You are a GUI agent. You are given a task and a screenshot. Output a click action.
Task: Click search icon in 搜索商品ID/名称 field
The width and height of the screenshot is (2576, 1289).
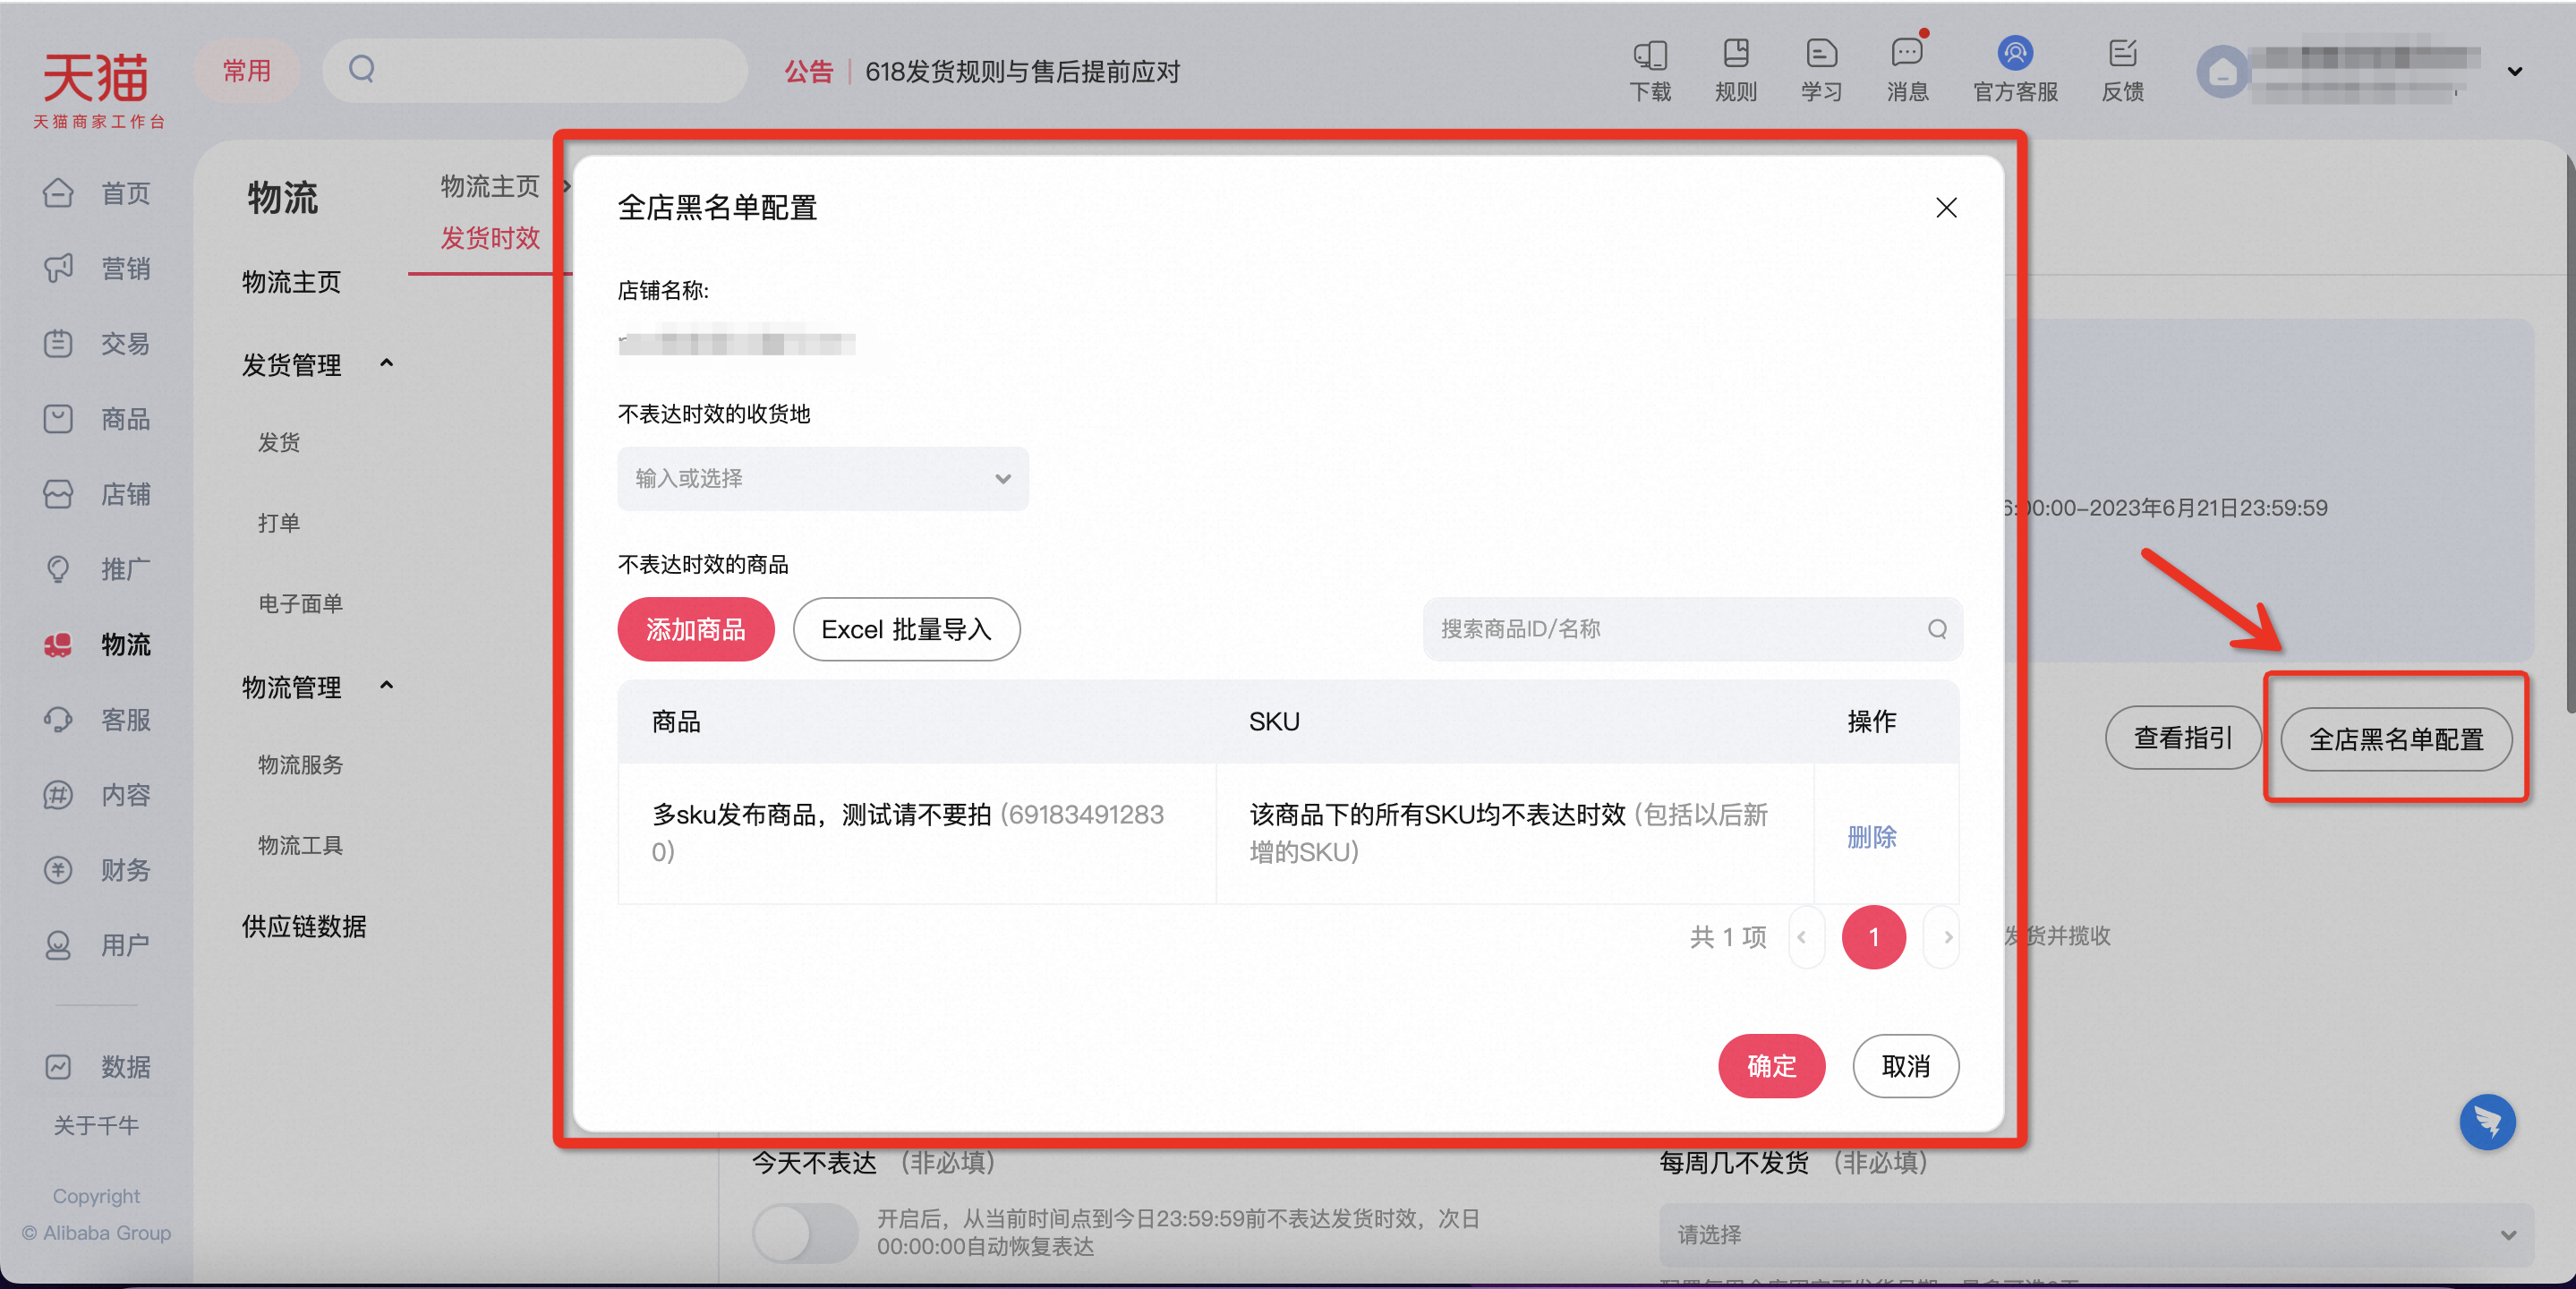tap(1937, 629)
